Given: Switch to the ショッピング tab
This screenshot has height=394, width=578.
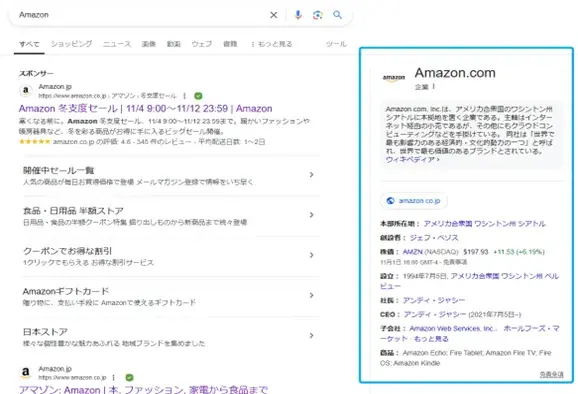Looking at the screenshot, I should click(x=72, y=44).
